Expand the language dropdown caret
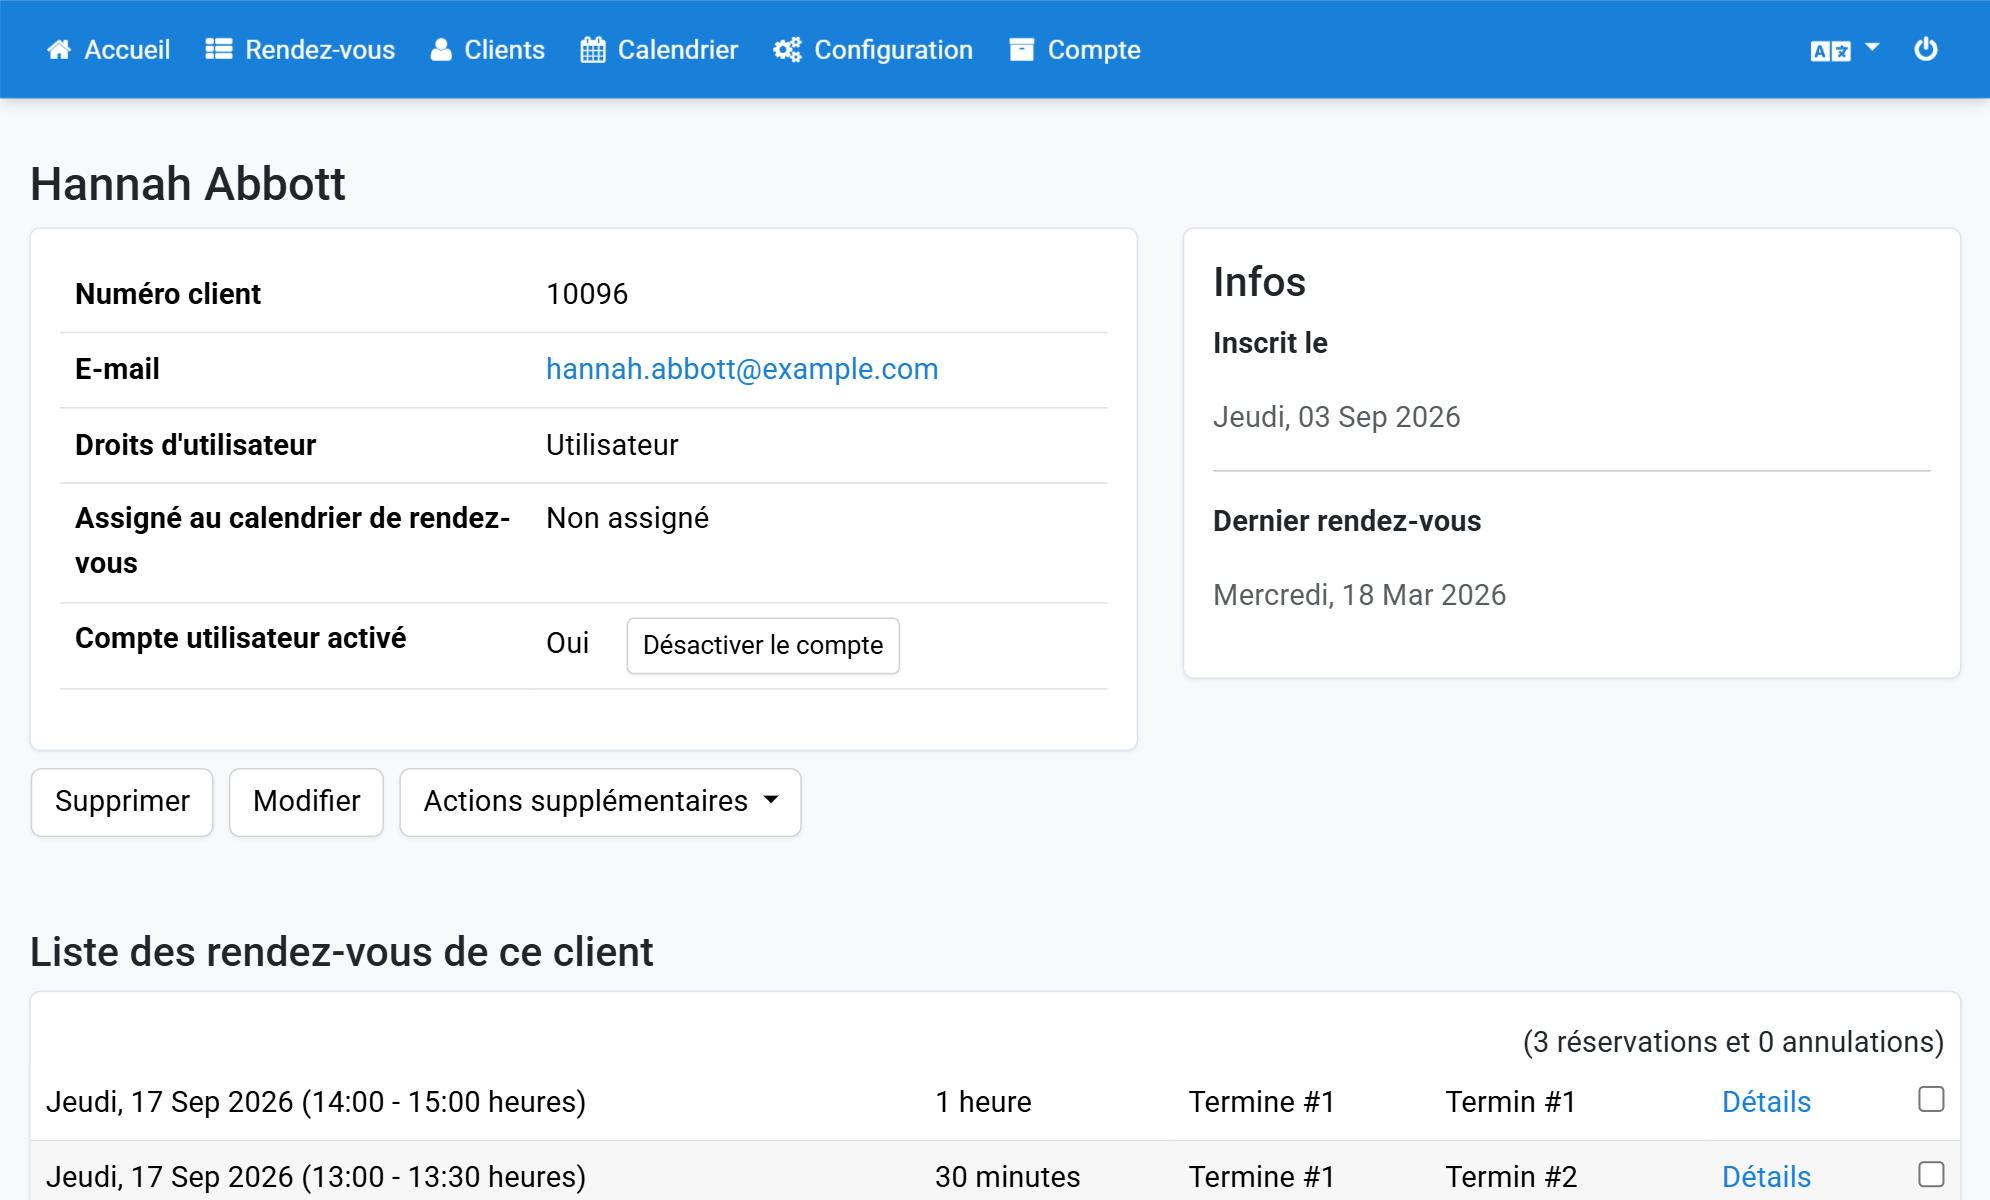Viewport: 1990px width, 1200px height. pyautogui.click(x=1872, y=47)
